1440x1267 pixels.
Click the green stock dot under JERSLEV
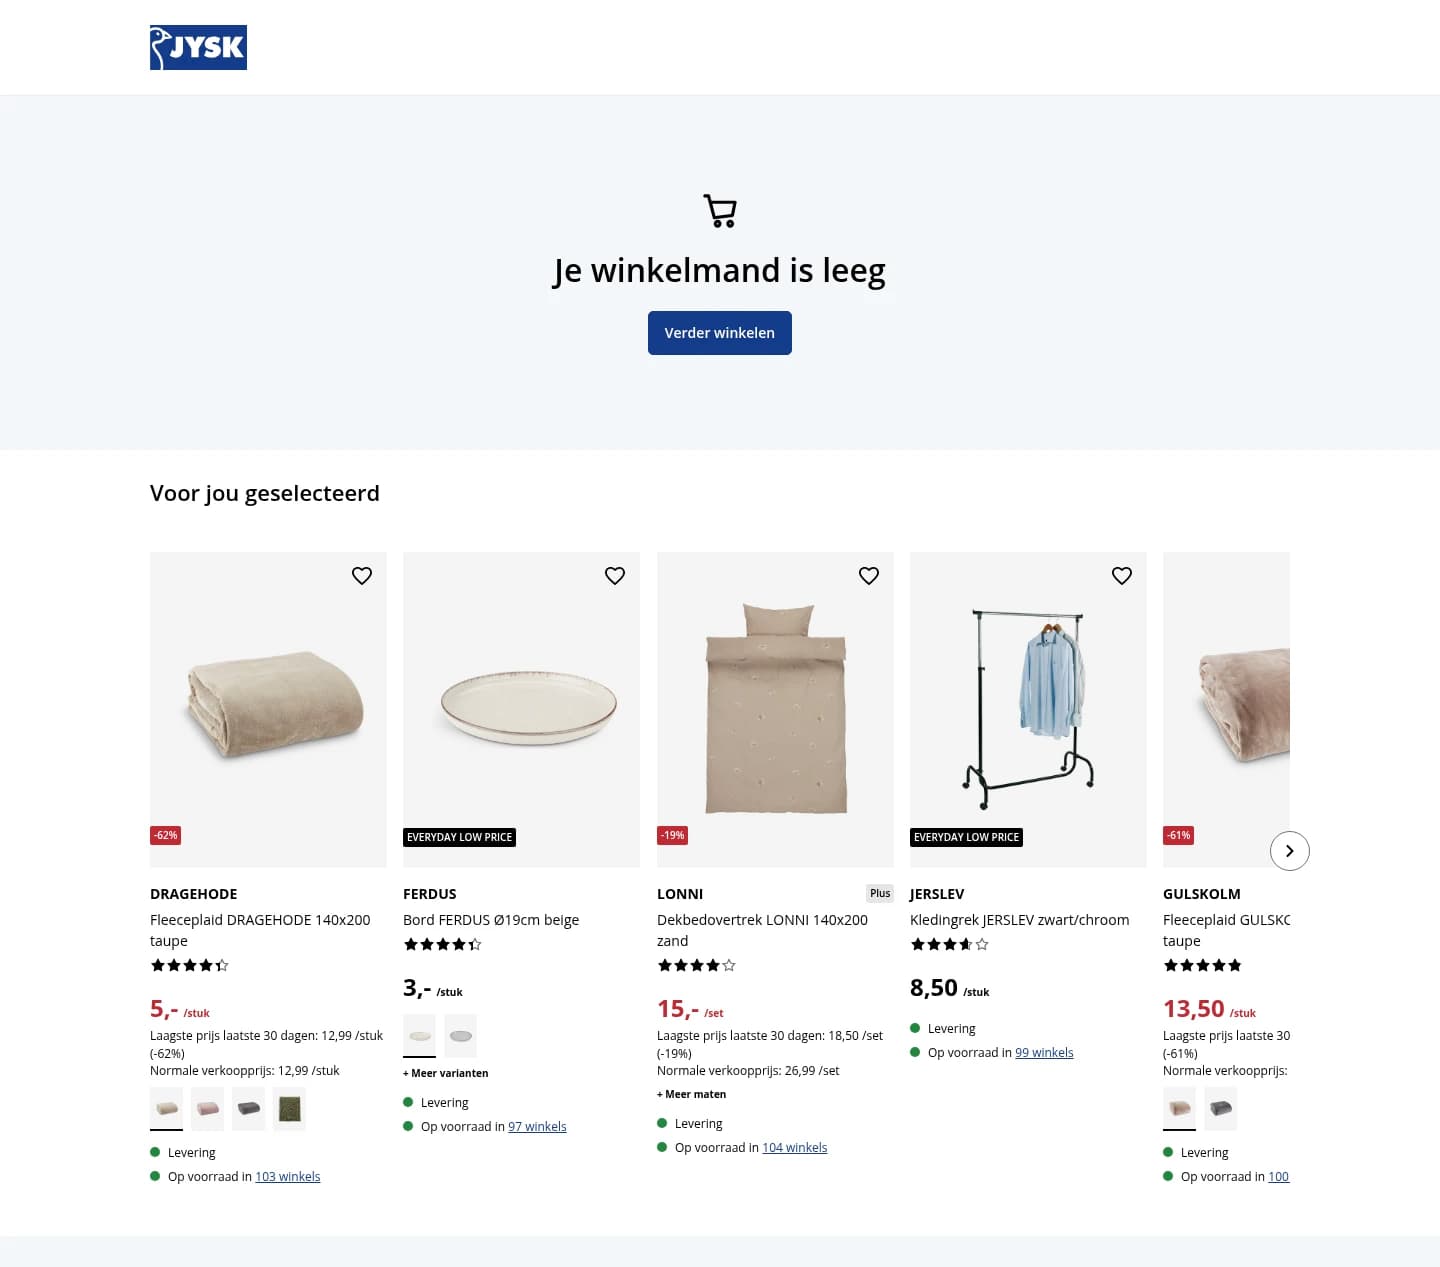914,1052
